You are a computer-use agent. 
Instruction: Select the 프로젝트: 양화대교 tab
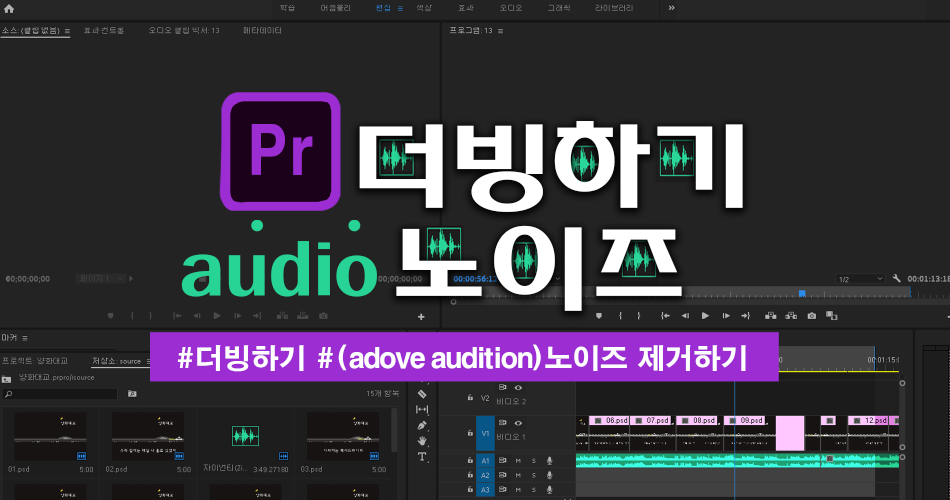(35, 361)
